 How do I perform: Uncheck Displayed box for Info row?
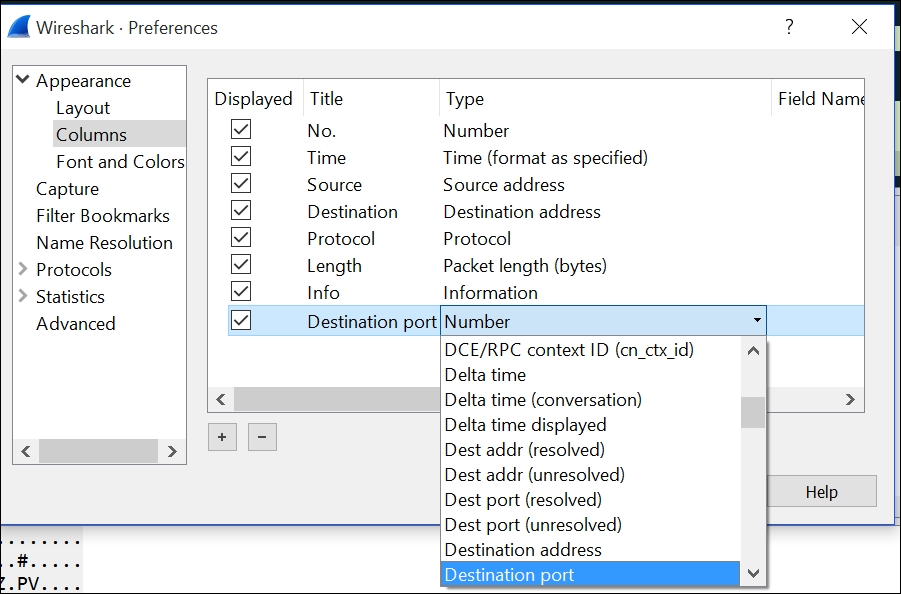pyautogui.click(x=241, y=291)
